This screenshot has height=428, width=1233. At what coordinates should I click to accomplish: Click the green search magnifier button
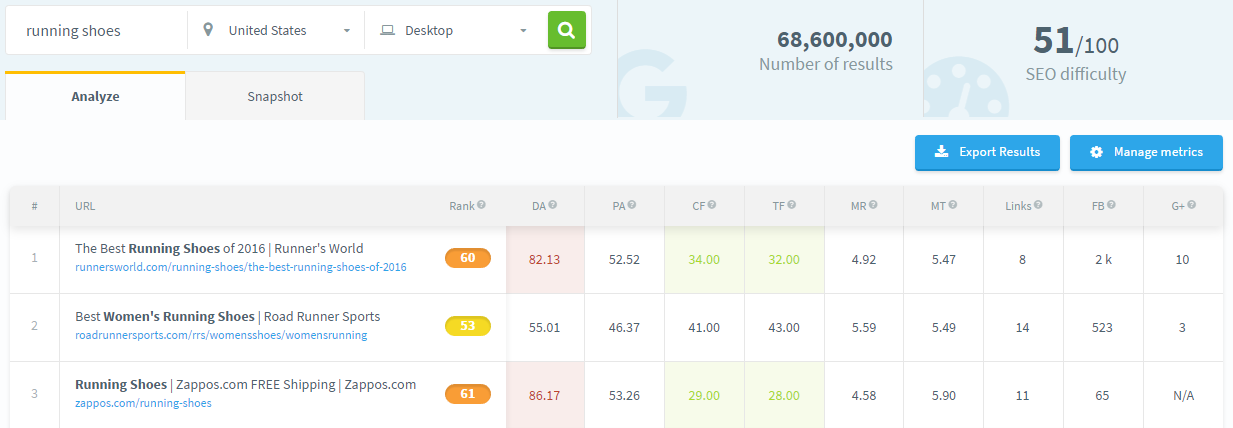[567, 30]
